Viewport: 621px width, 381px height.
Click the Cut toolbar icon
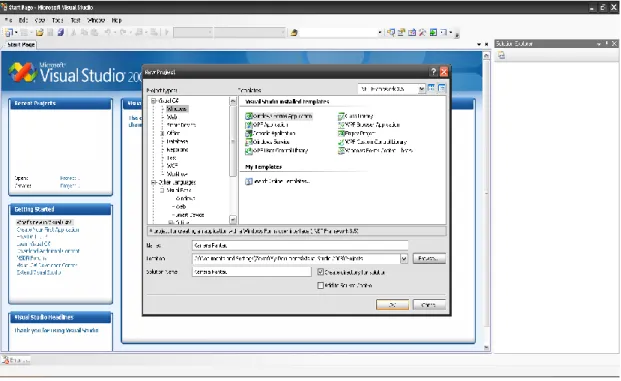pos(73,32)
